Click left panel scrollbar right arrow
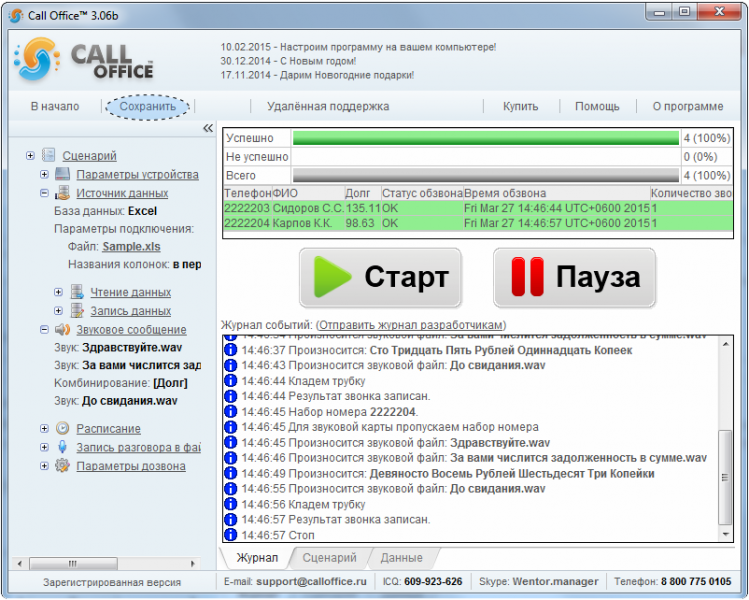 point(193,563)
